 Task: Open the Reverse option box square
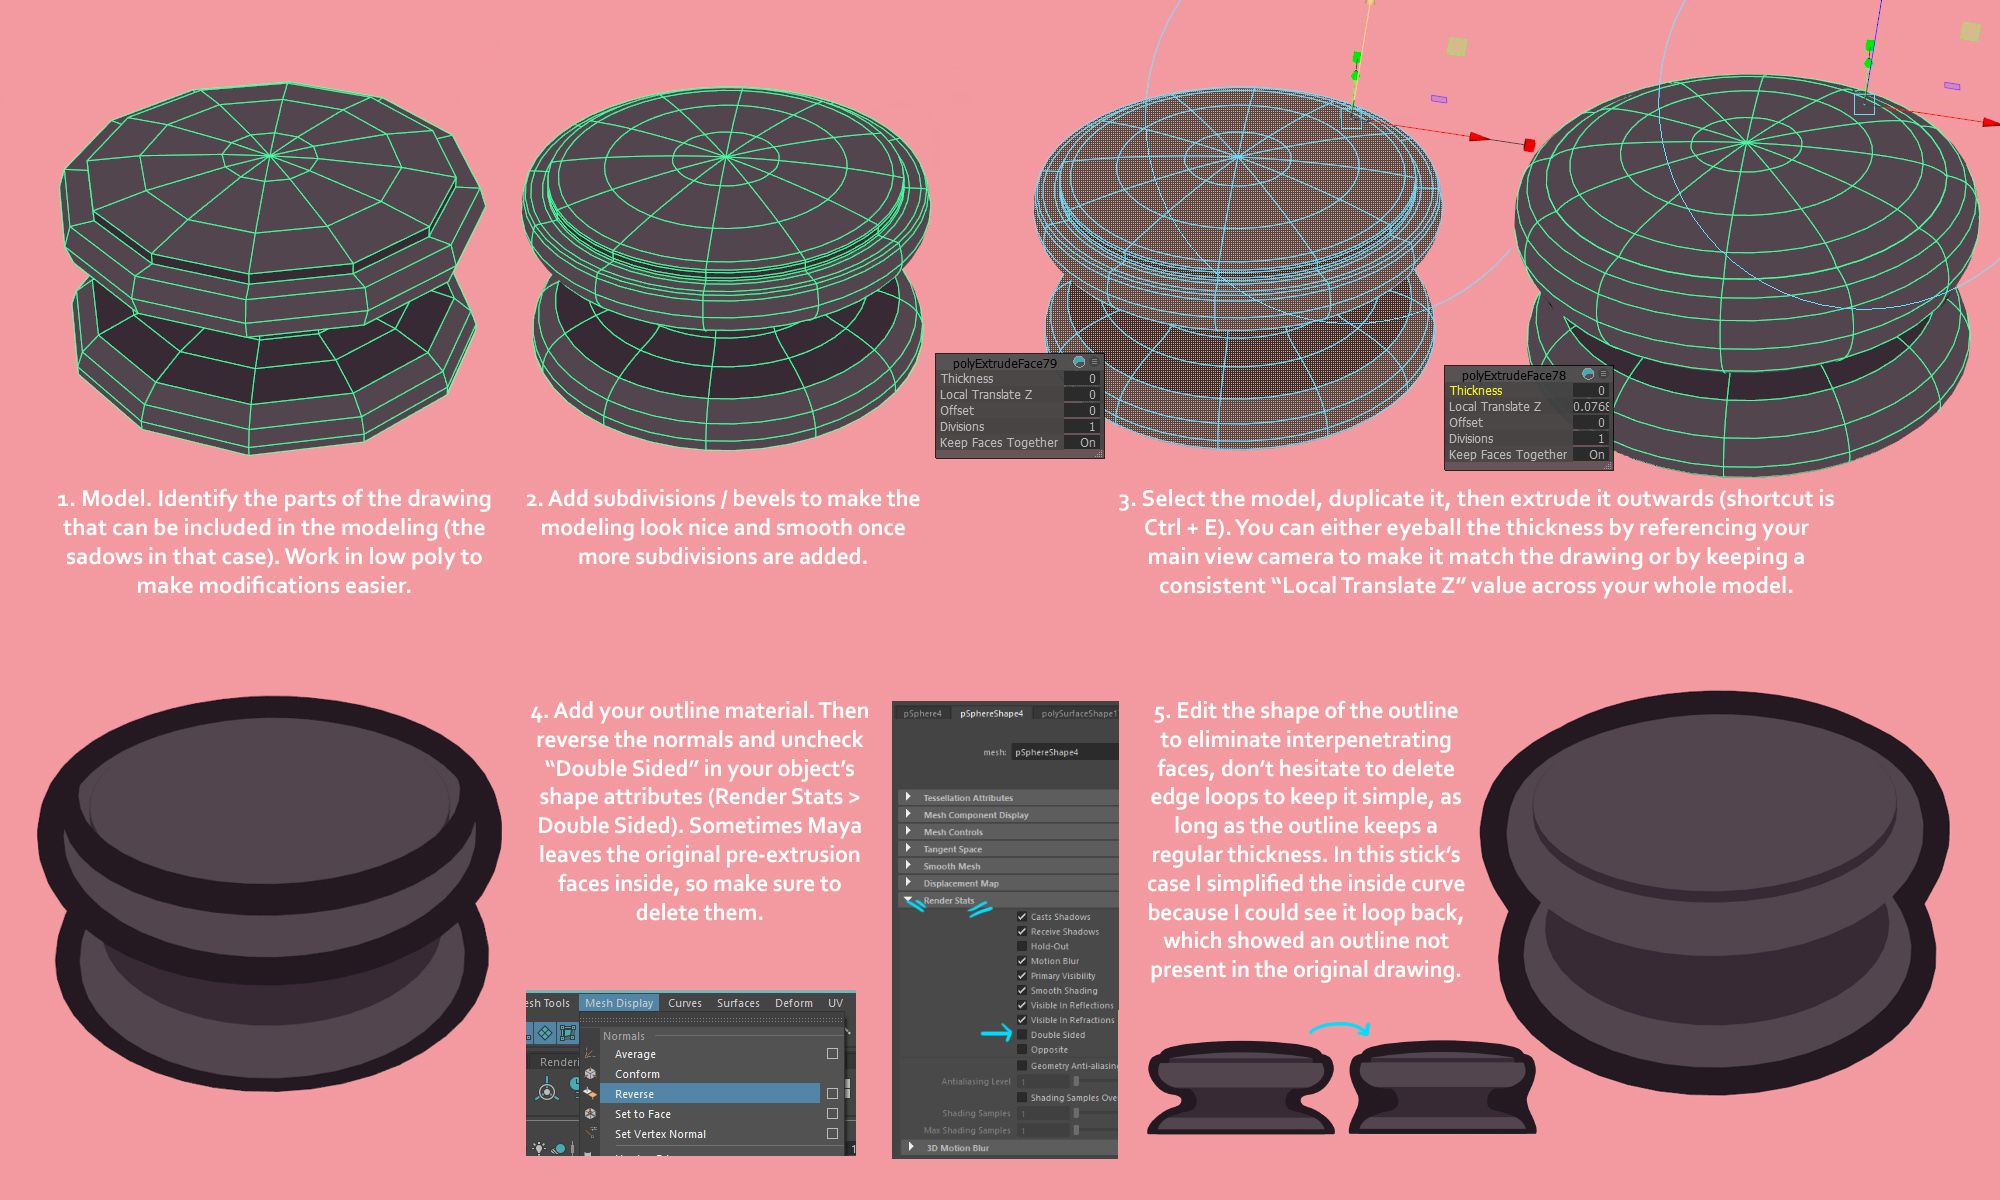[832, 1094]
